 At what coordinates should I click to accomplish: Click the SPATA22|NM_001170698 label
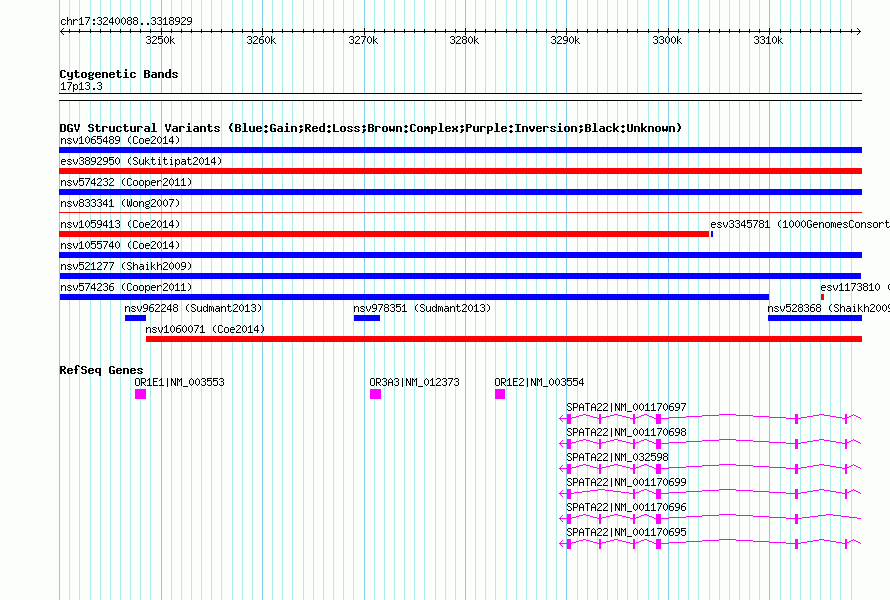(x=626, y=433)
